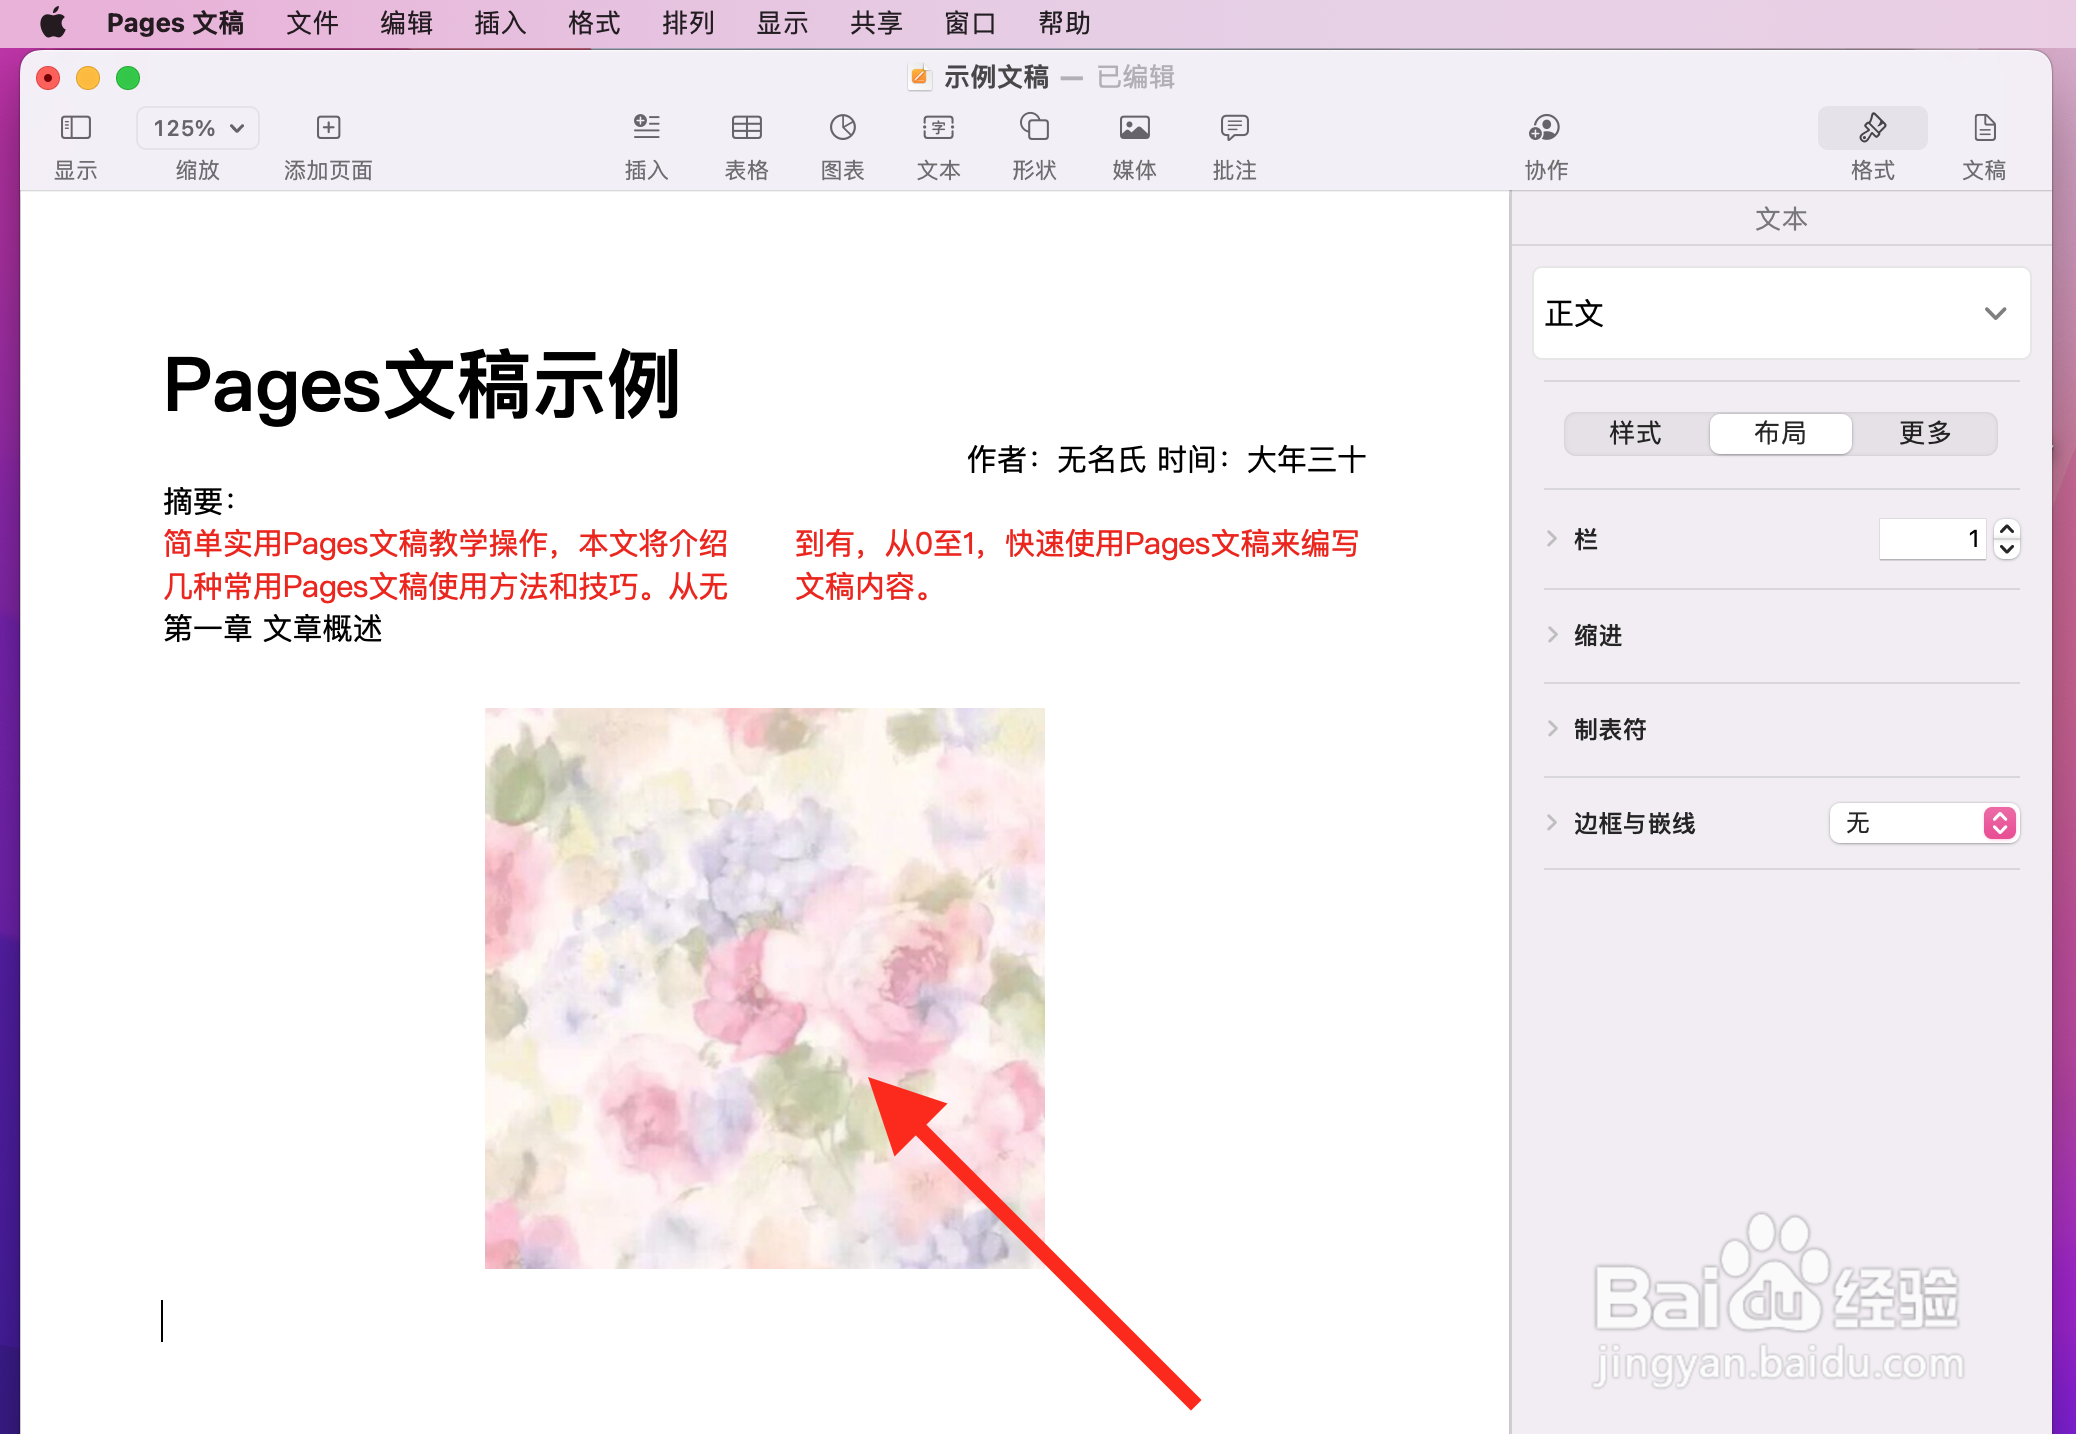Enter full screen with green button
This screenshot has height=1434, width=2076.
click(128, 78)
